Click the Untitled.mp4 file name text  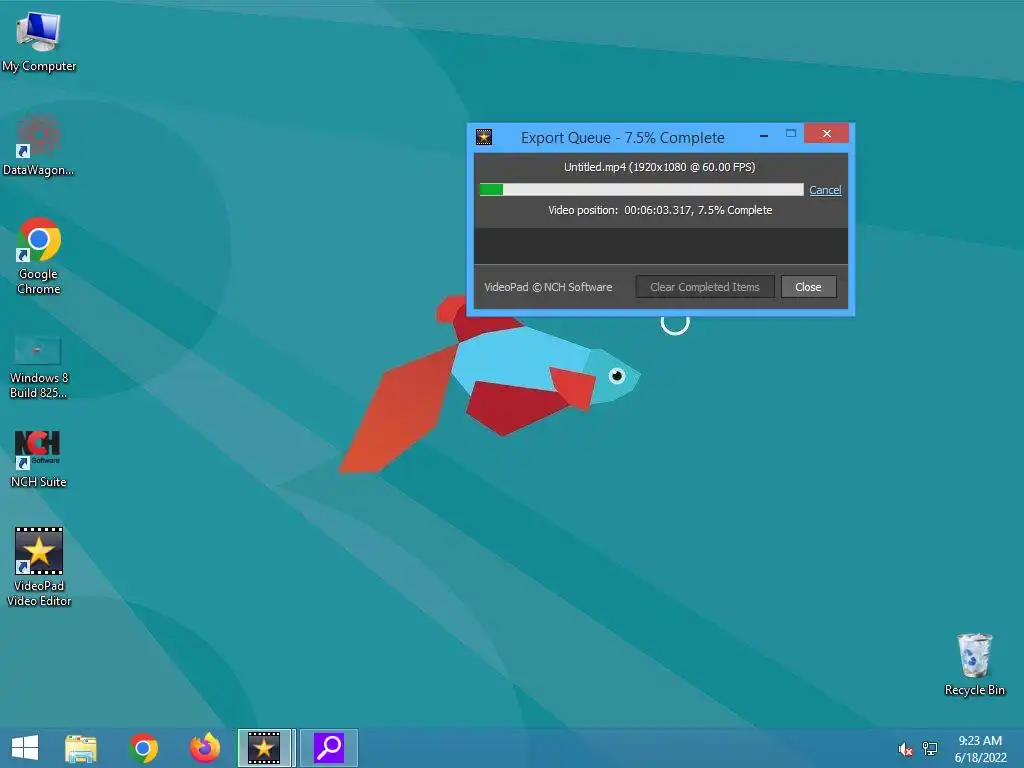pos(660,167)
